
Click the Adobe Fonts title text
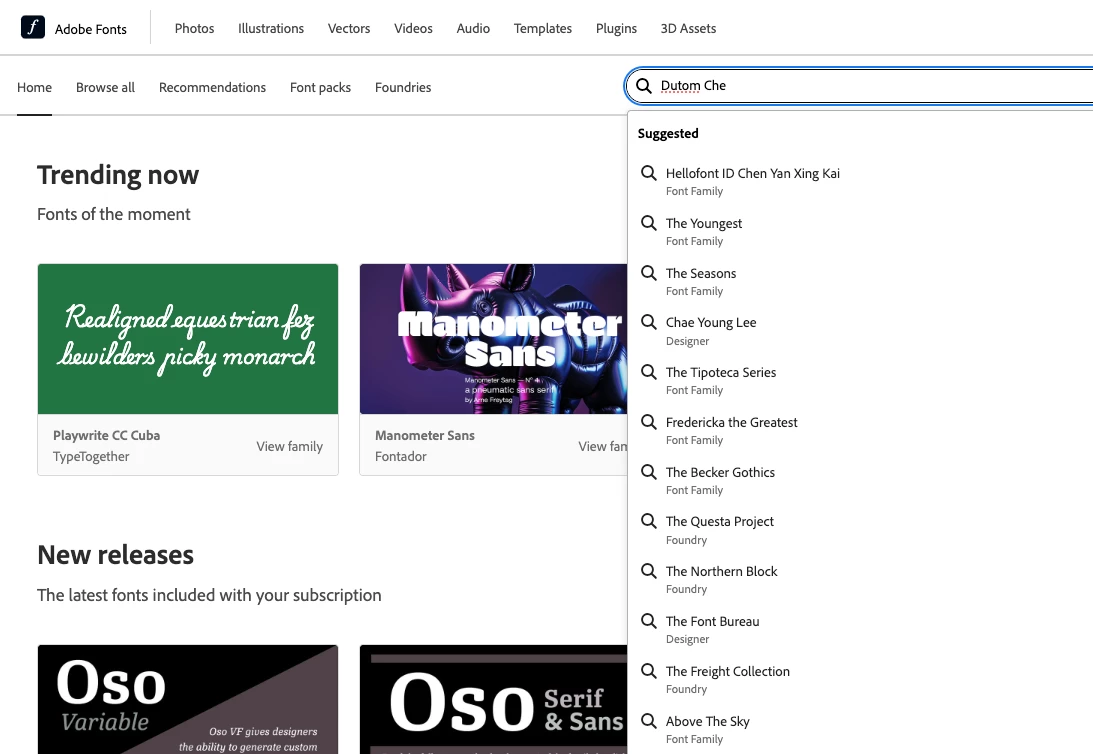91,29
